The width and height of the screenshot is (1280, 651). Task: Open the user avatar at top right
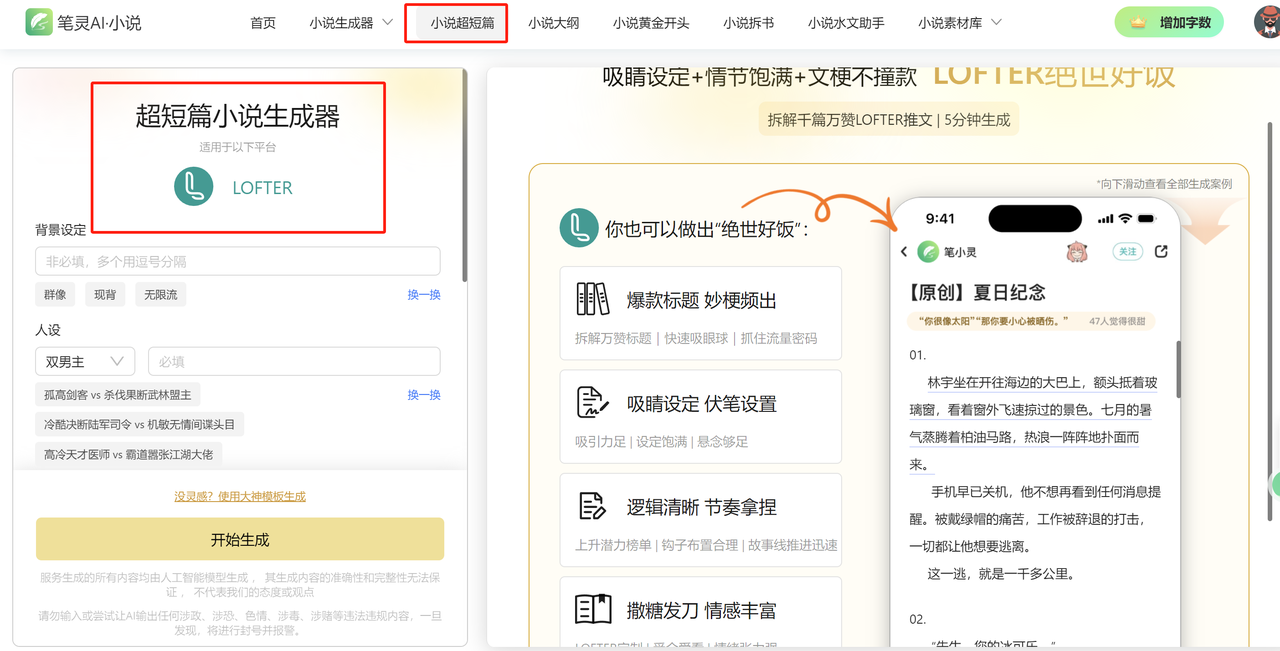tap(1268, 22)
